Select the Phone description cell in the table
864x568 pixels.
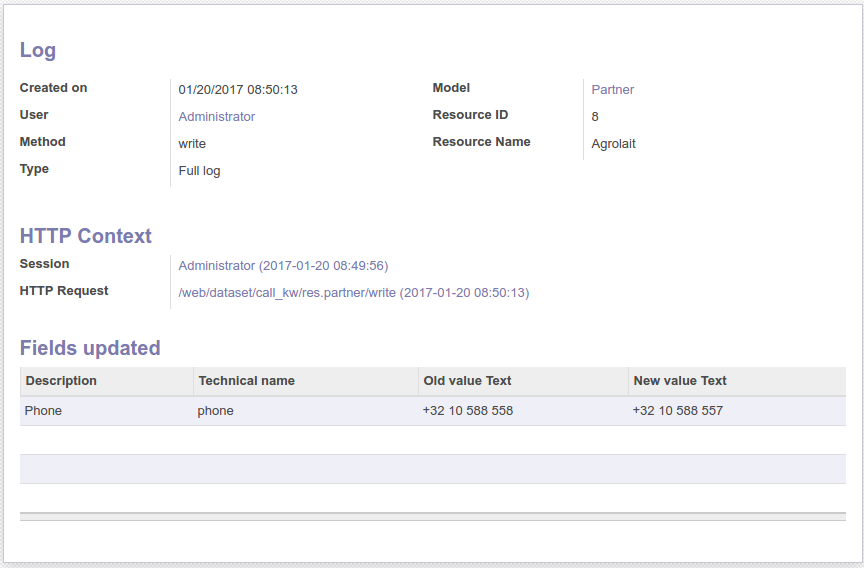pyautogui.click(x=43, y=411)
